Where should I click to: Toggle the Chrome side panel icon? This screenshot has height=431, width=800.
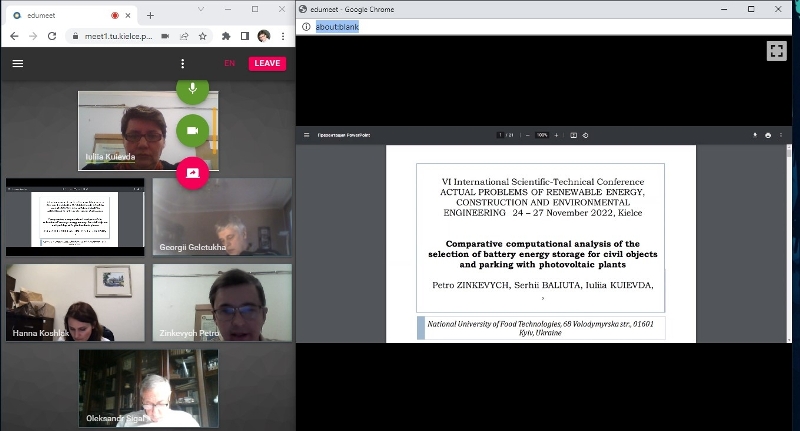point(245,36)
